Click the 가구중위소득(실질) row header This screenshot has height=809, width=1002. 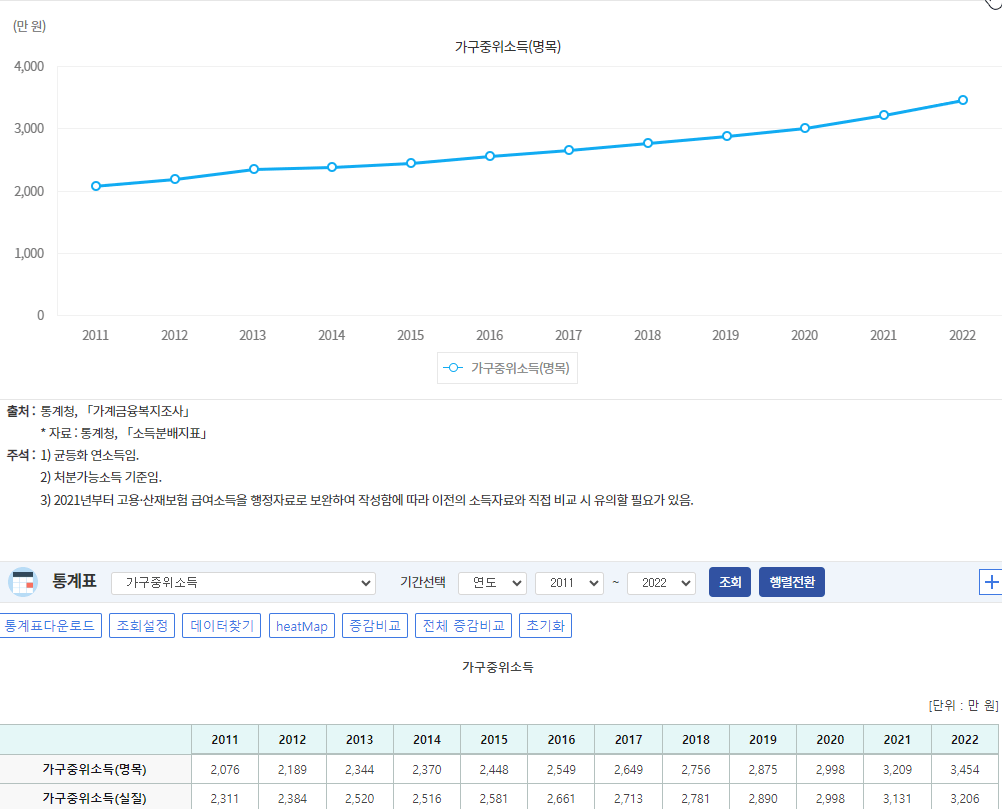point(95,798)
